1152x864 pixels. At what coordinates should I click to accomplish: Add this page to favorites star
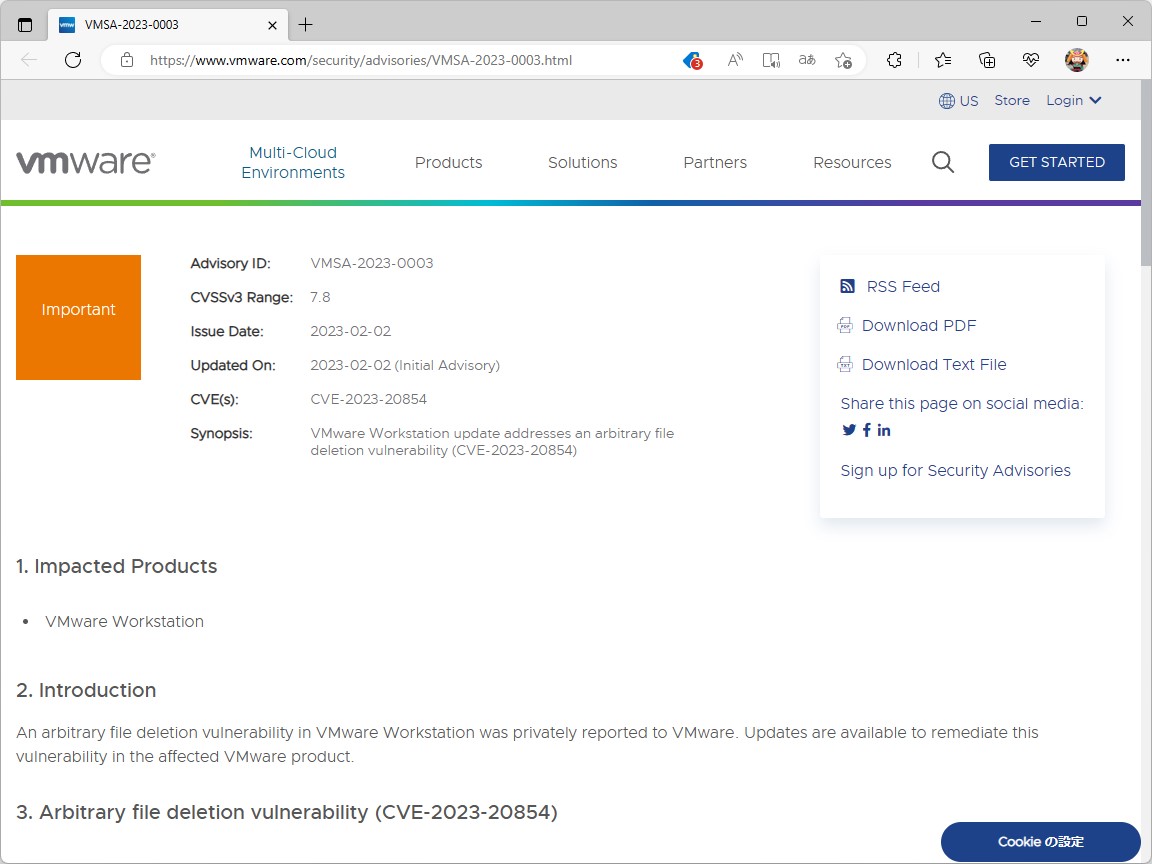tap(843, 60)
